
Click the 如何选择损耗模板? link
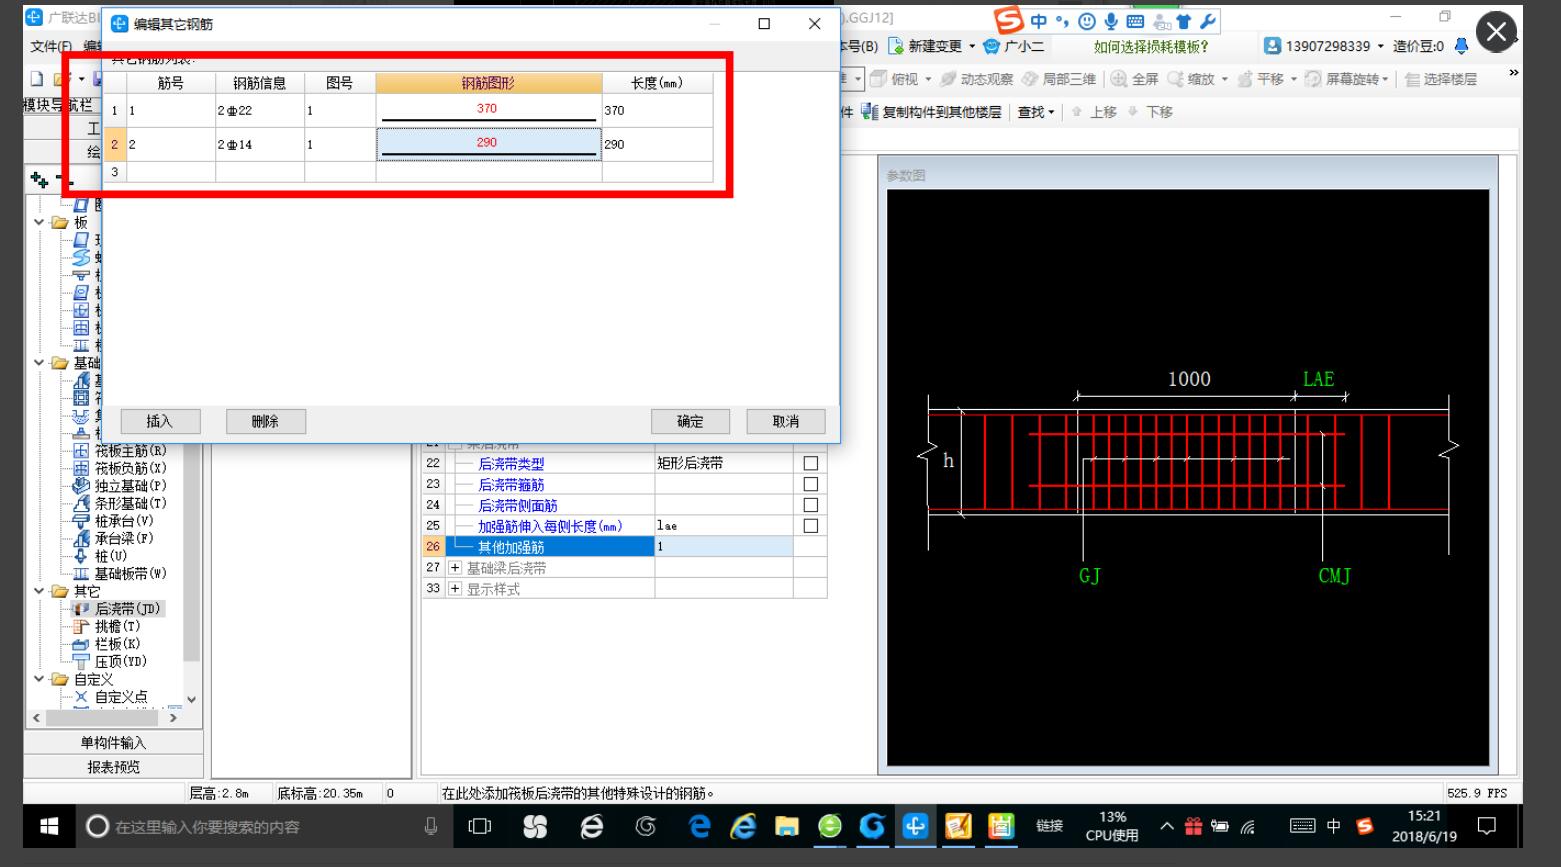[1150, 46]
